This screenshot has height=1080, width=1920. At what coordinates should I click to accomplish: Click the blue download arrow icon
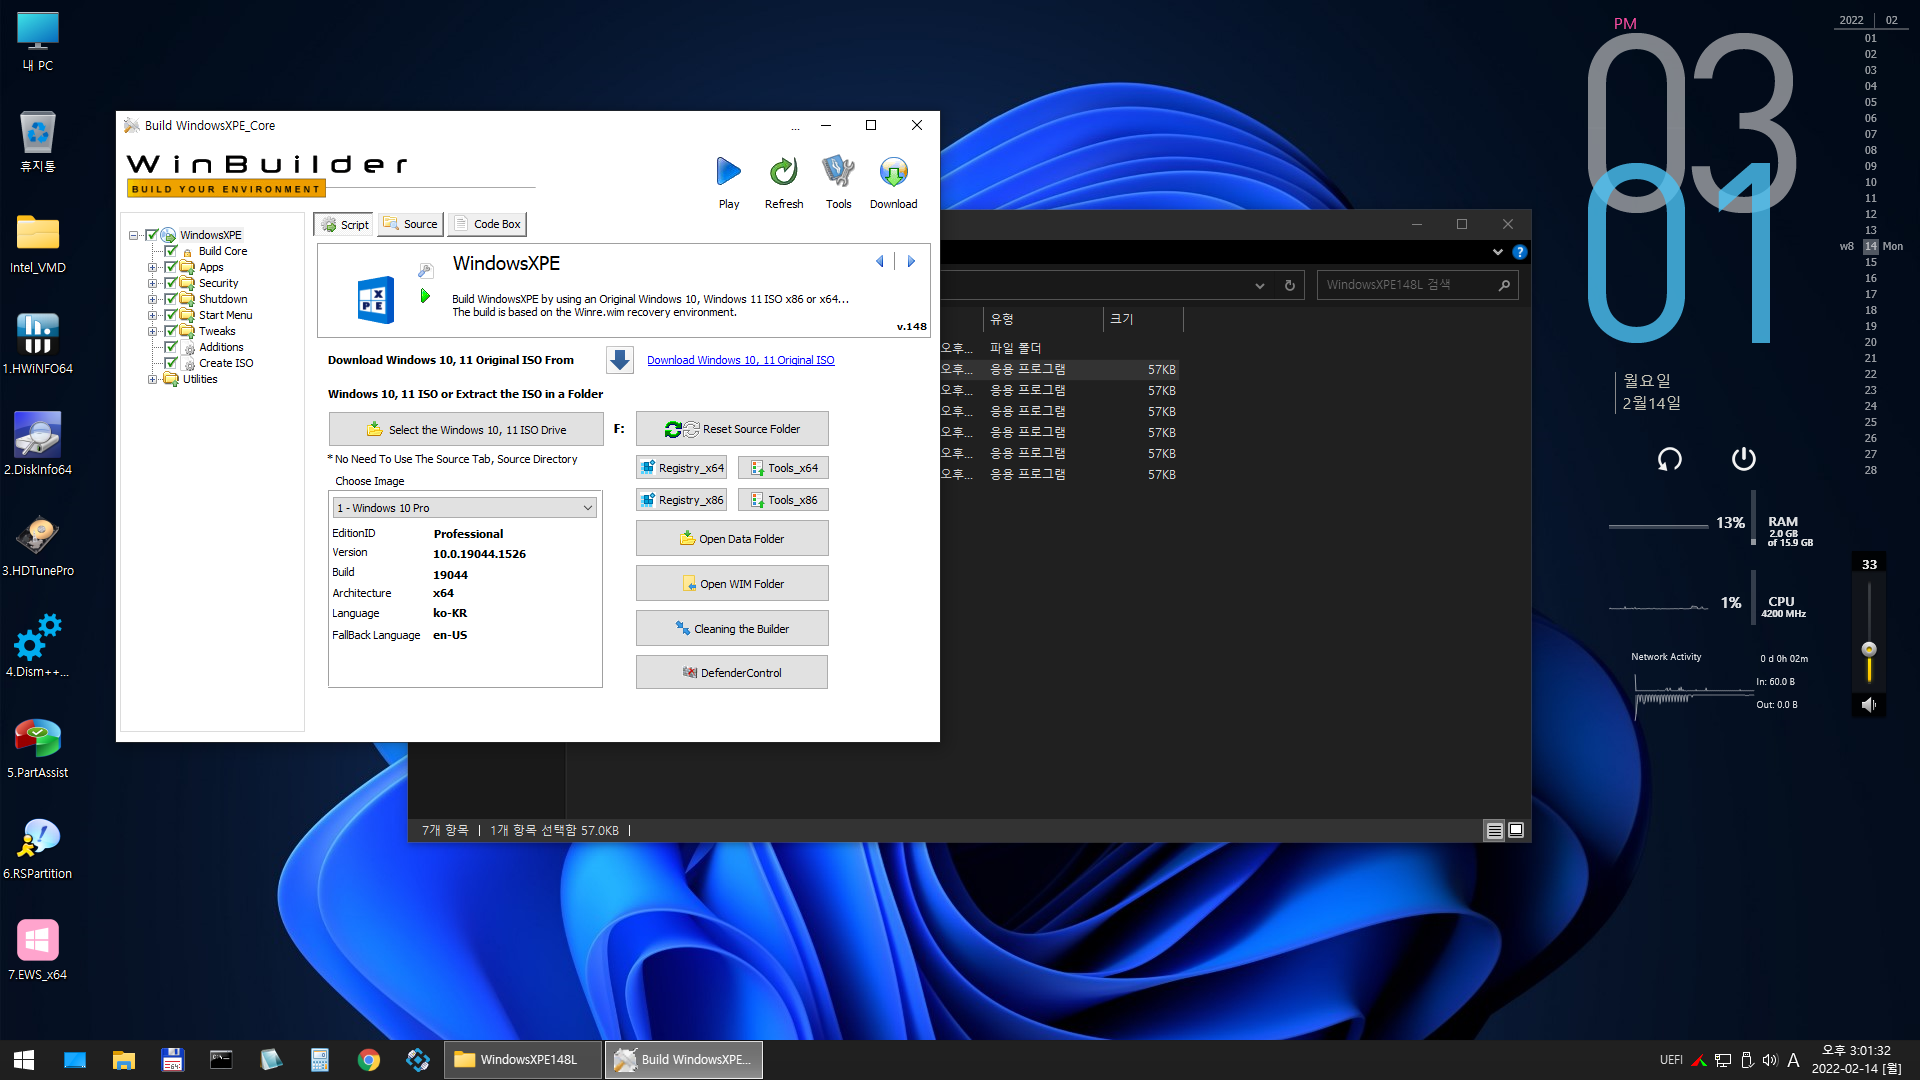pyautogui.click(x=620, y=360)
